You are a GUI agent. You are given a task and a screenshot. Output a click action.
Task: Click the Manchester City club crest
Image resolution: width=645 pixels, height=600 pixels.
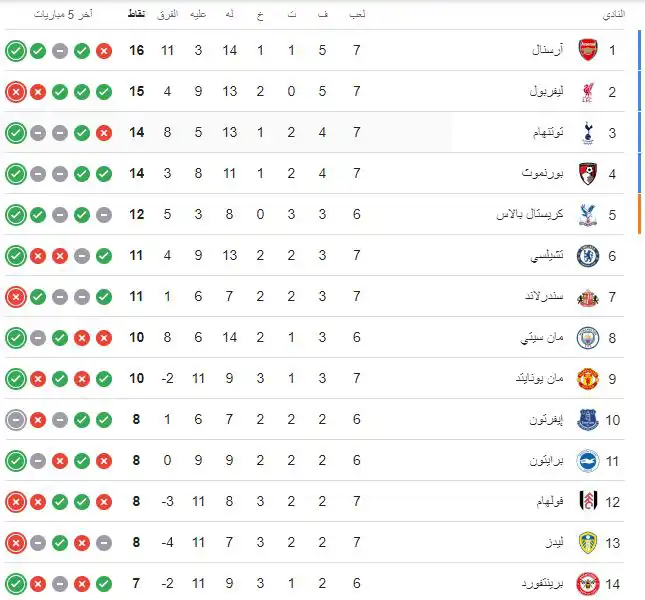(x=587, y=337)
